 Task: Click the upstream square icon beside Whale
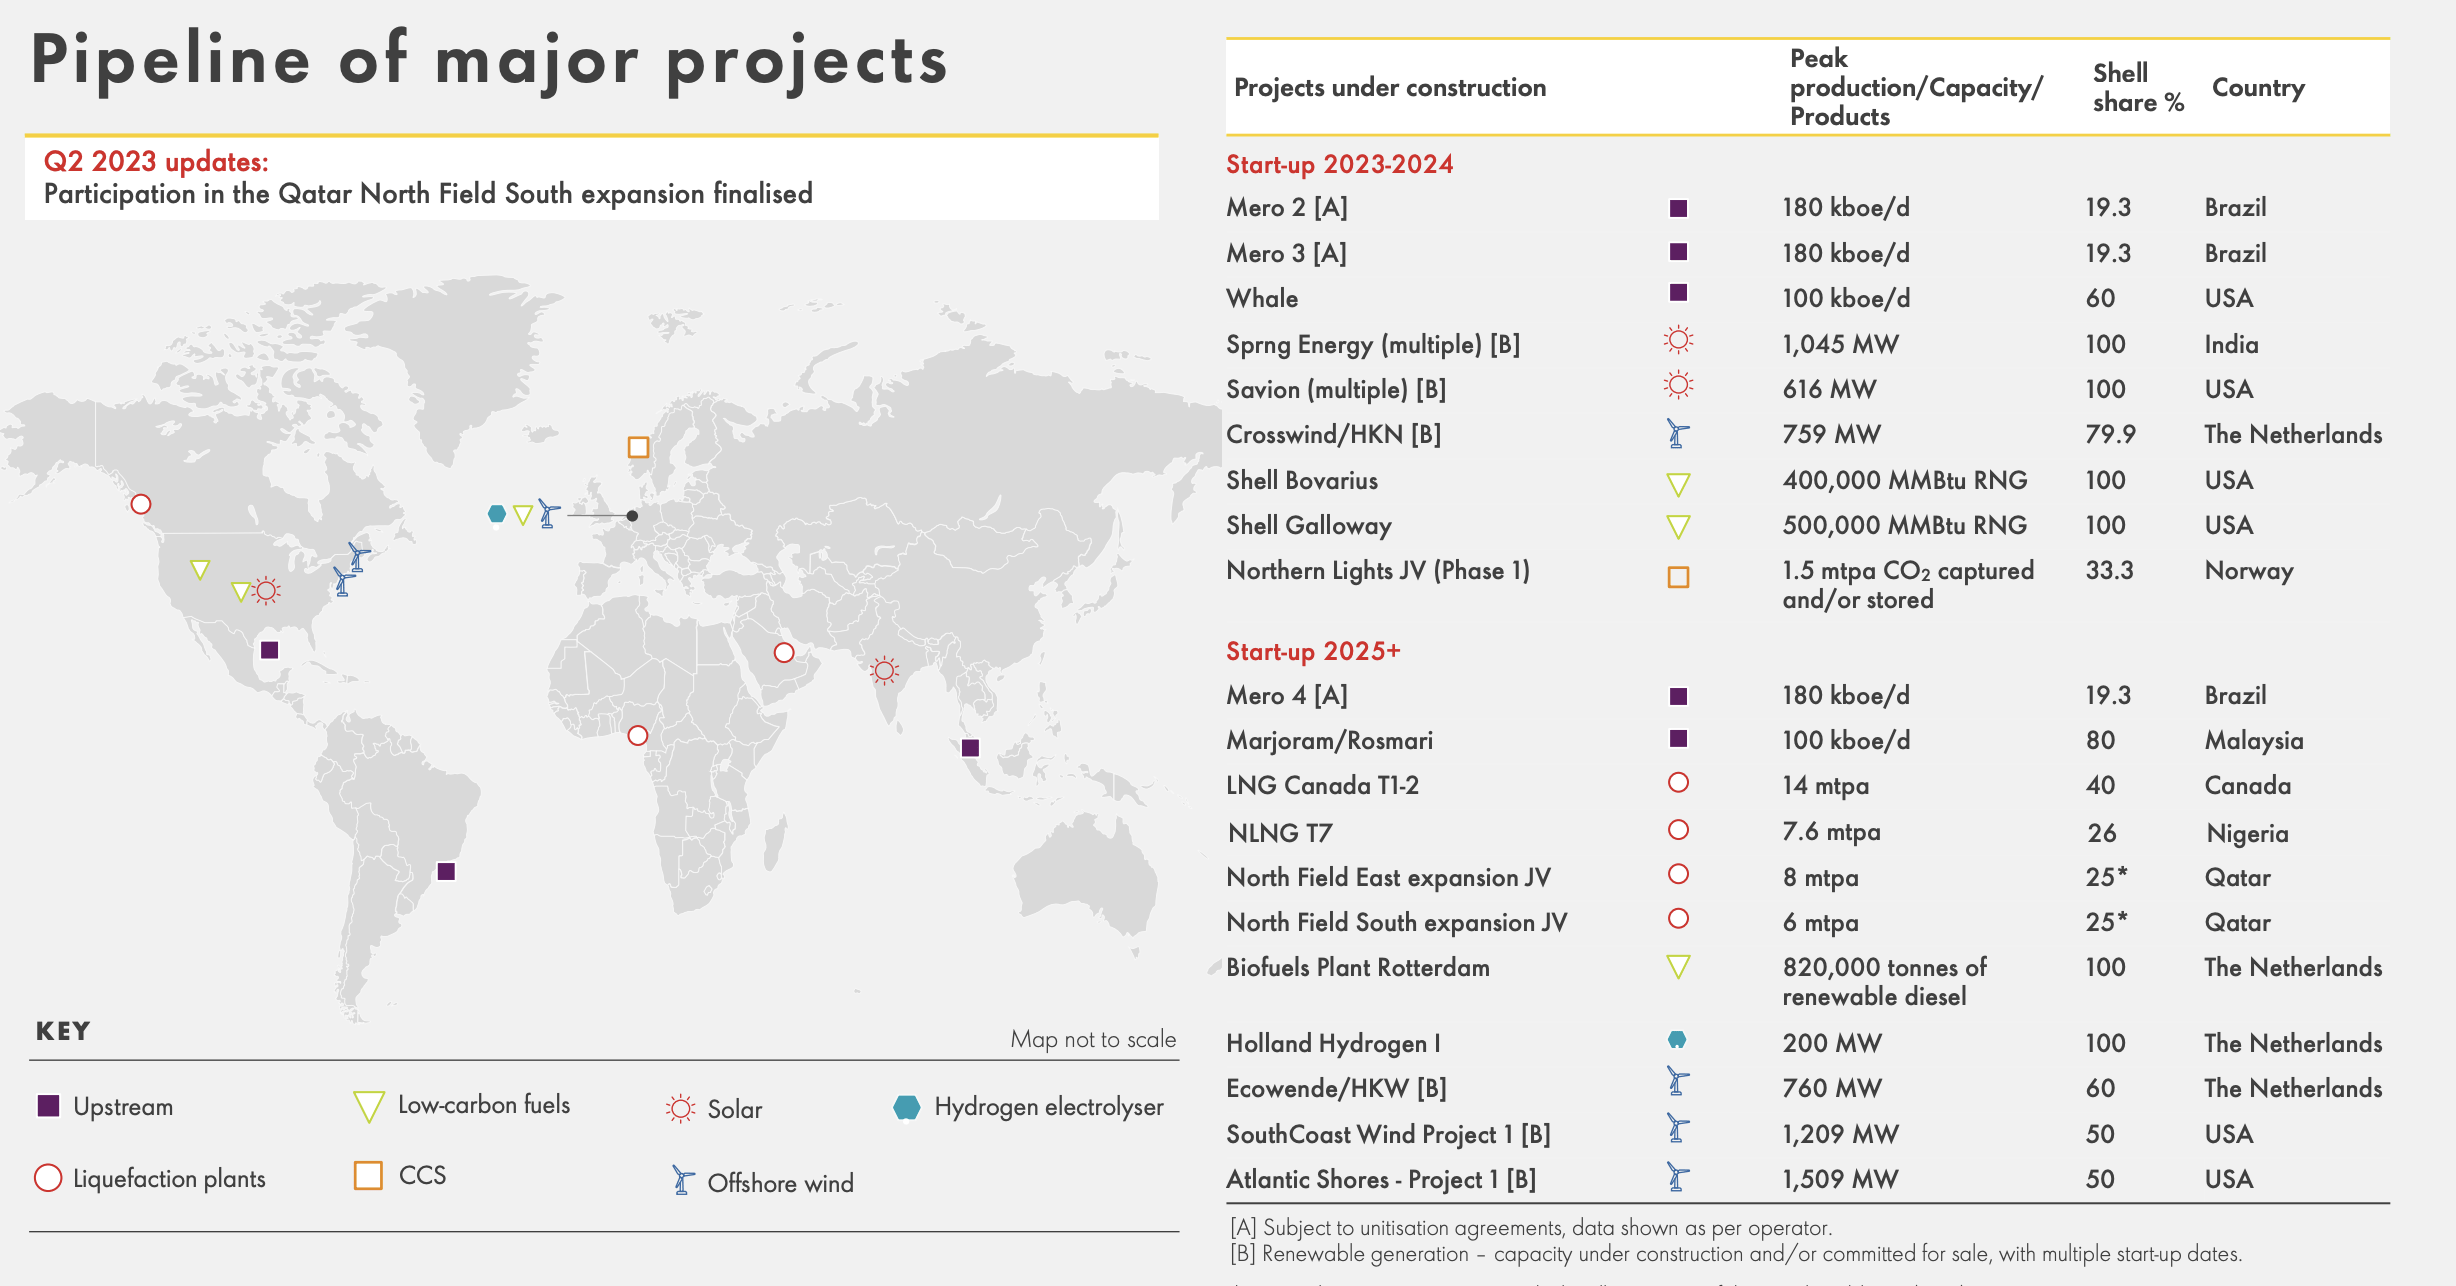pos(1679,292)
